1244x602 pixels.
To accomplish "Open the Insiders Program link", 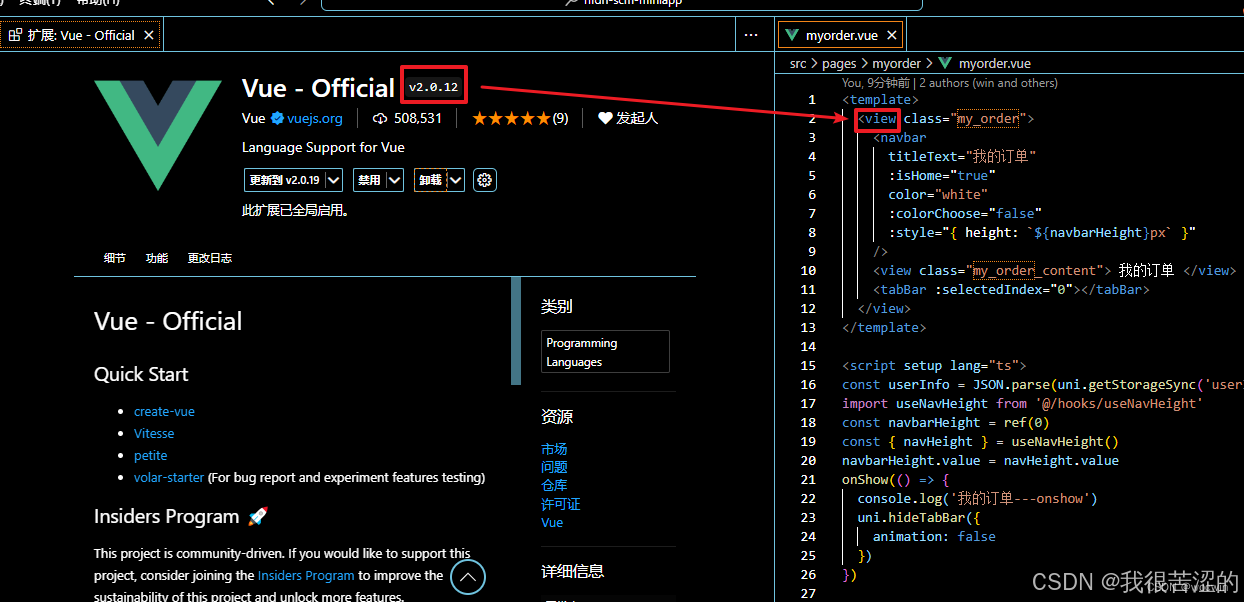I will coord(306,575).
